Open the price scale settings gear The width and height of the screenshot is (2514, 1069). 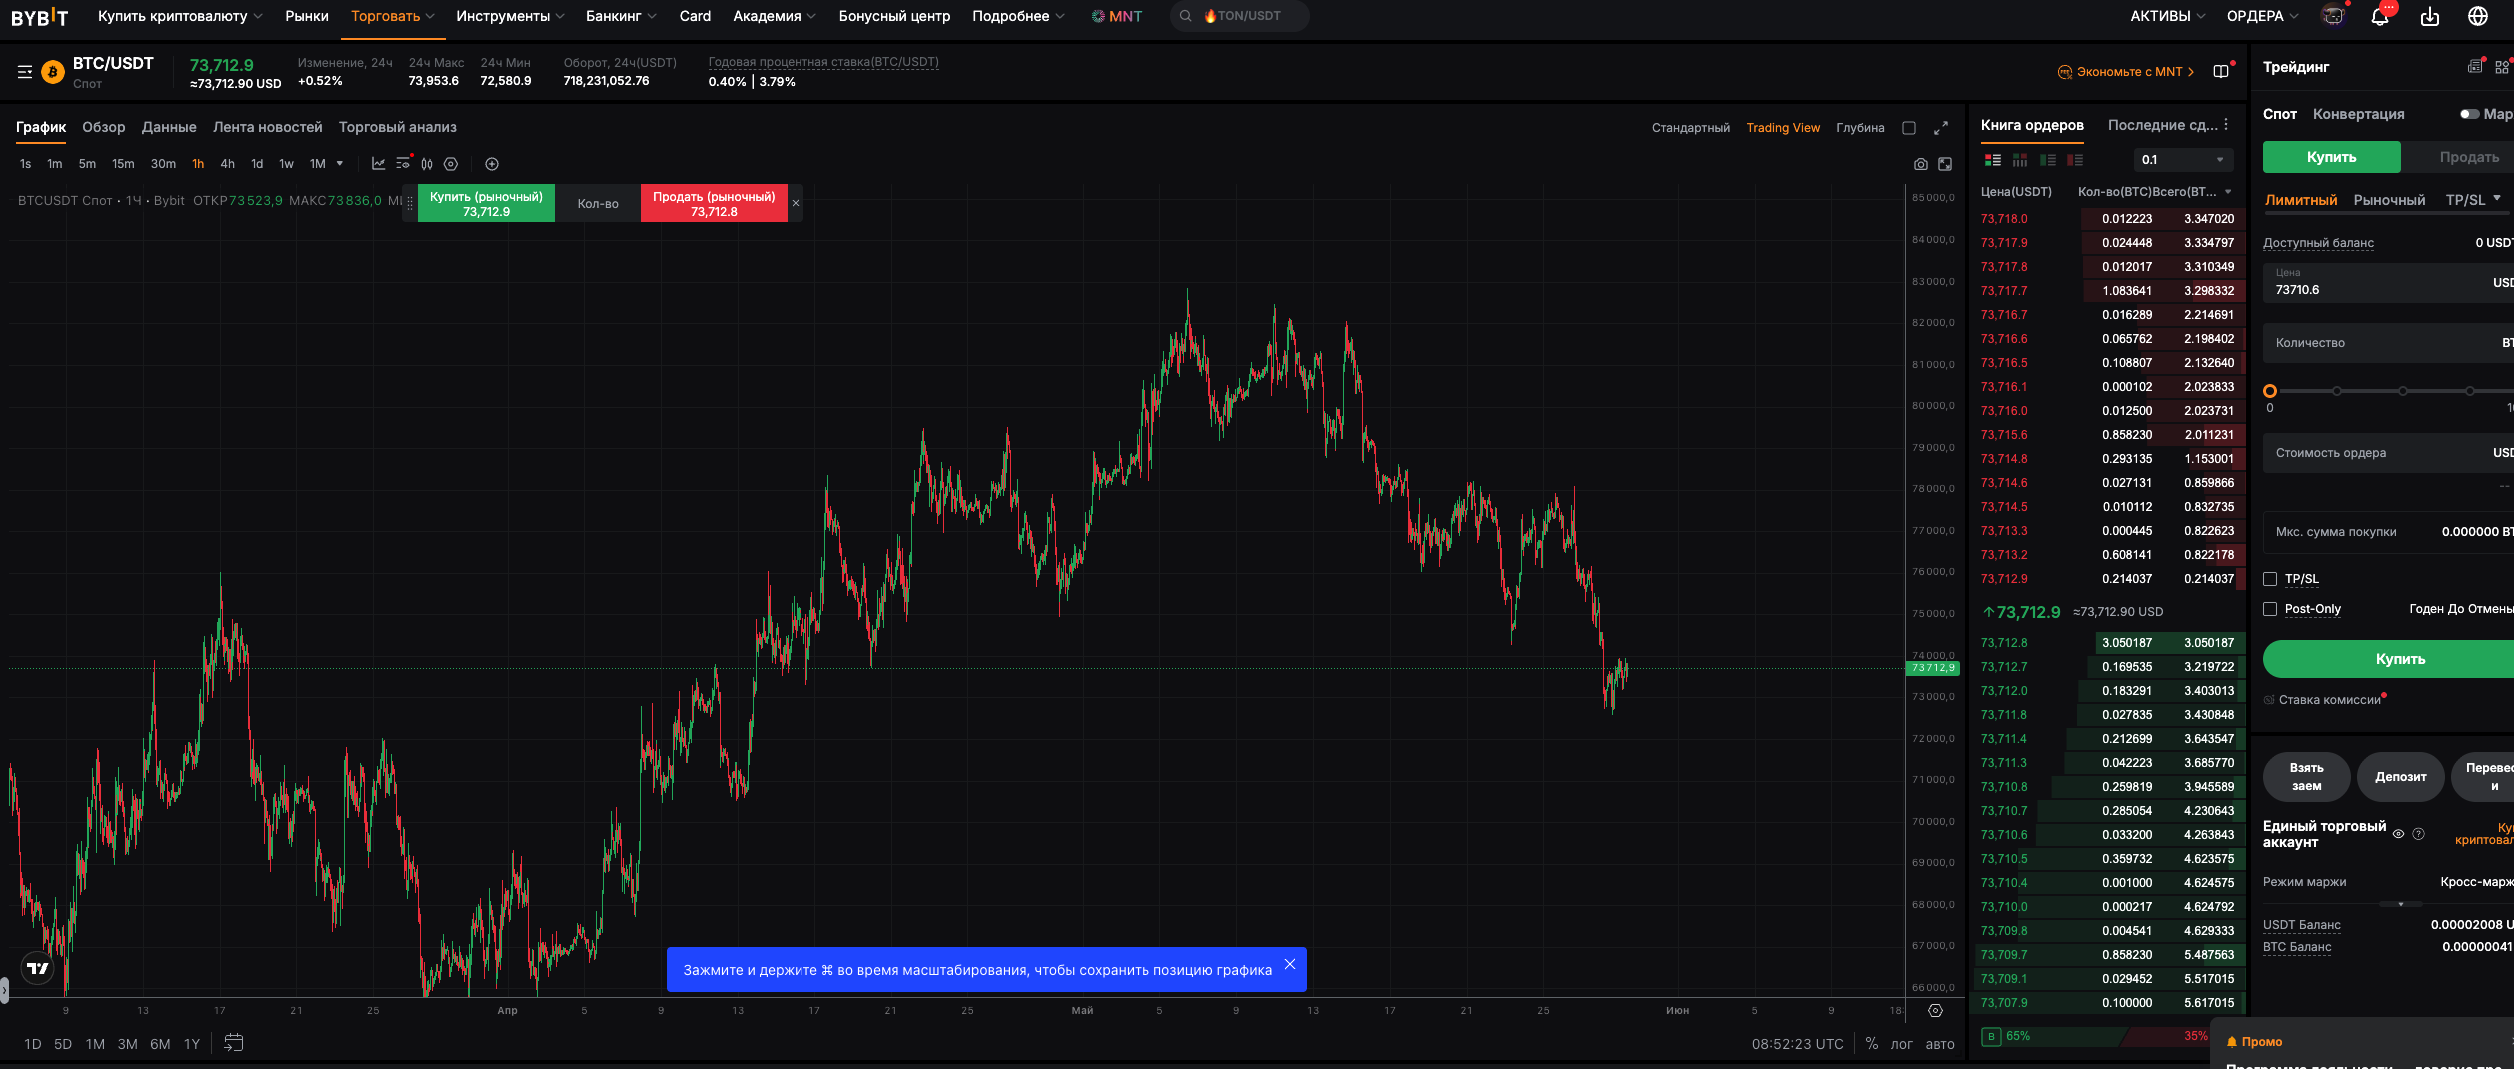1936,1011
